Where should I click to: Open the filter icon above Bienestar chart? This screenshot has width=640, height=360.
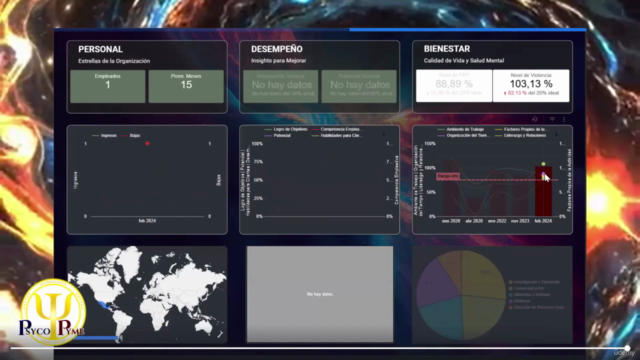(x=552, y=119)
